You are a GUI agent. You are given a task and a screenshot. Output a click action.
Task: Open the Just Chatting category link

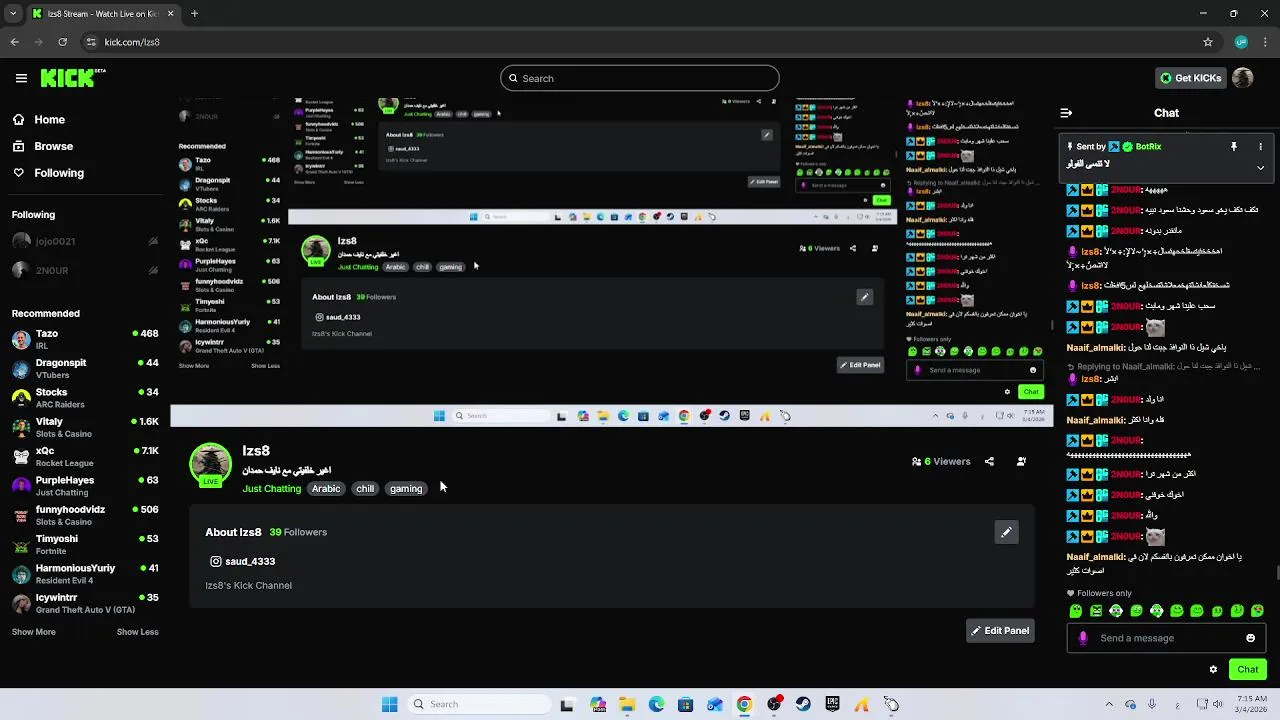coord(271,489)
